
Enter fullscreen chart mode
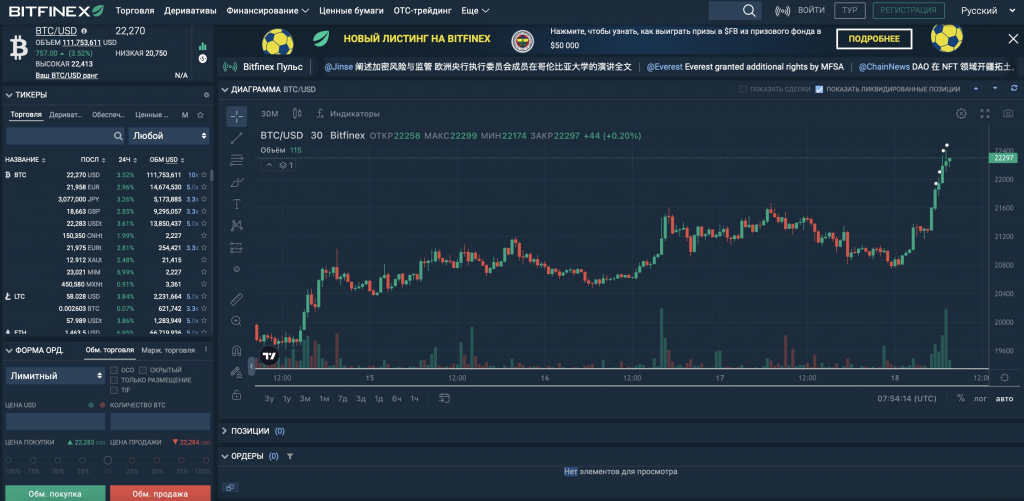click(x=985, y=114)
